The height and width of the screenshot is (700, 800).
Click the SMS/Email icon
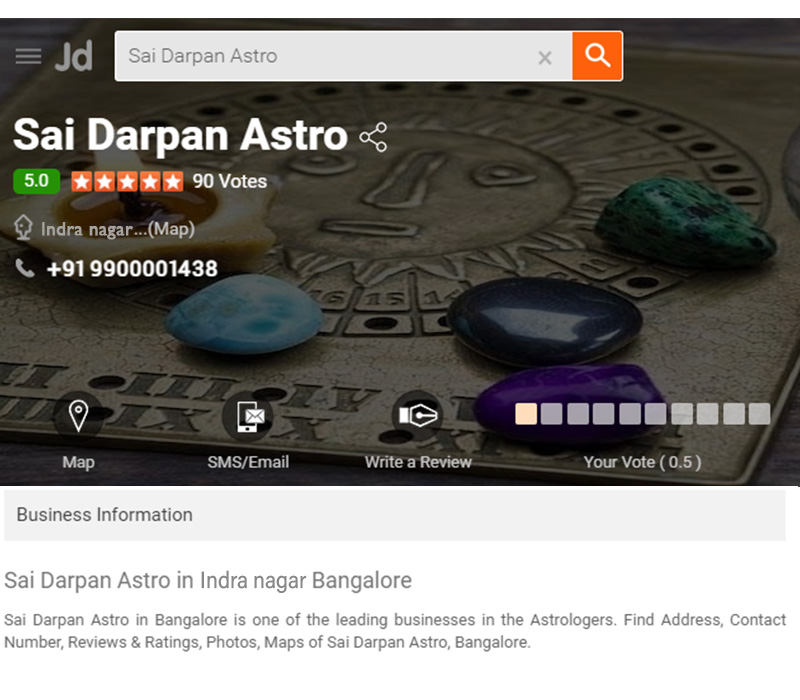pyautogui.click(x=247, y=416)
